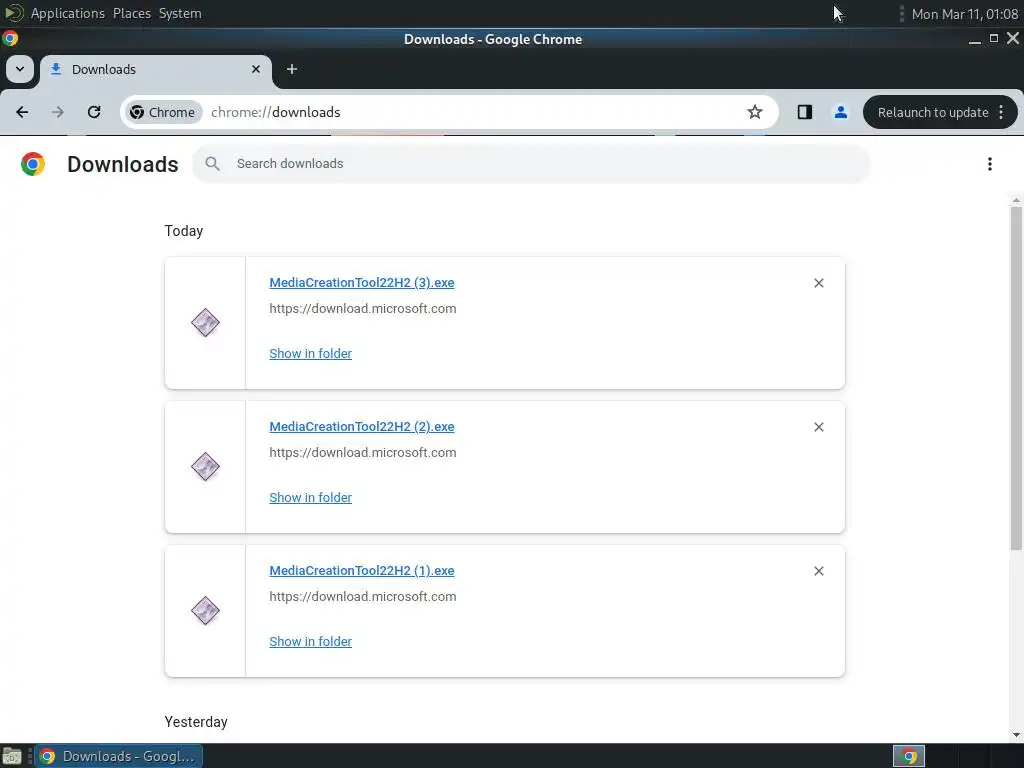This screenshot has height=768, width=1024.
Task: Click the scrollbar down arrow
Action: click(x=1016, y=735)
